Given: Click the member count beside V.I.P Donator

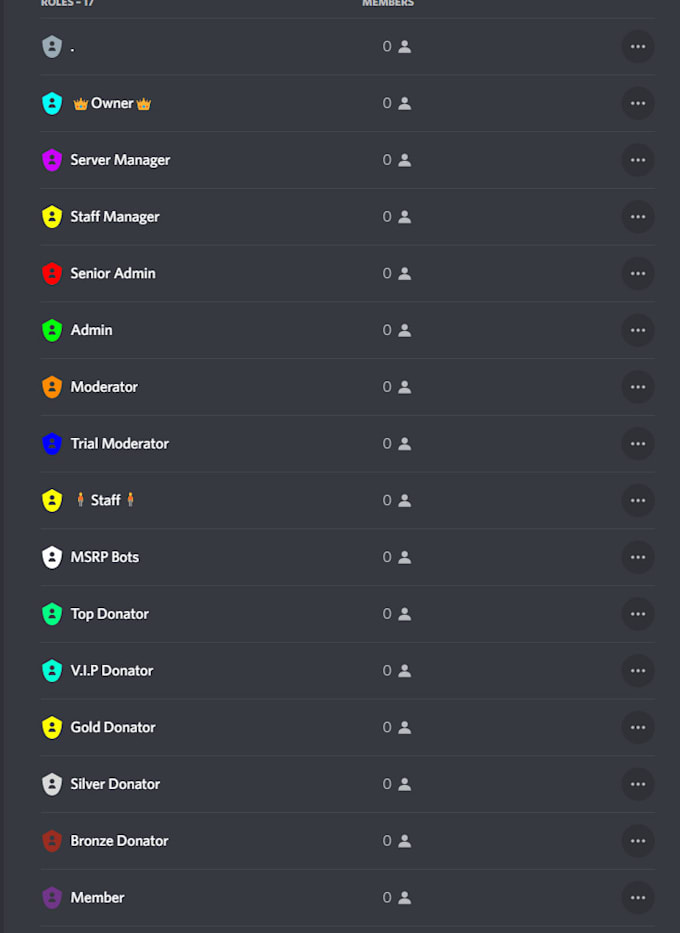Looking at the screenshot, I should tap(396, 671).
